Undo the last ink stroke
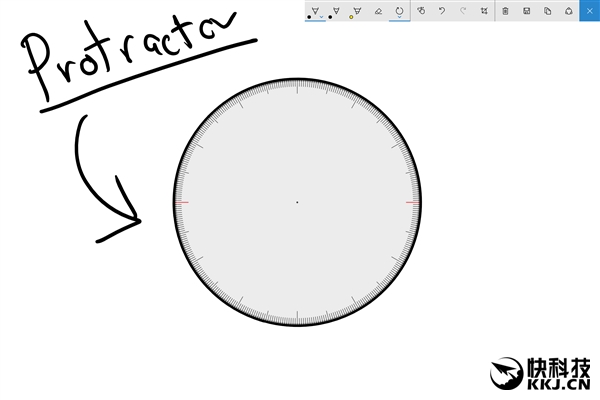 click(x=441, y=11)
